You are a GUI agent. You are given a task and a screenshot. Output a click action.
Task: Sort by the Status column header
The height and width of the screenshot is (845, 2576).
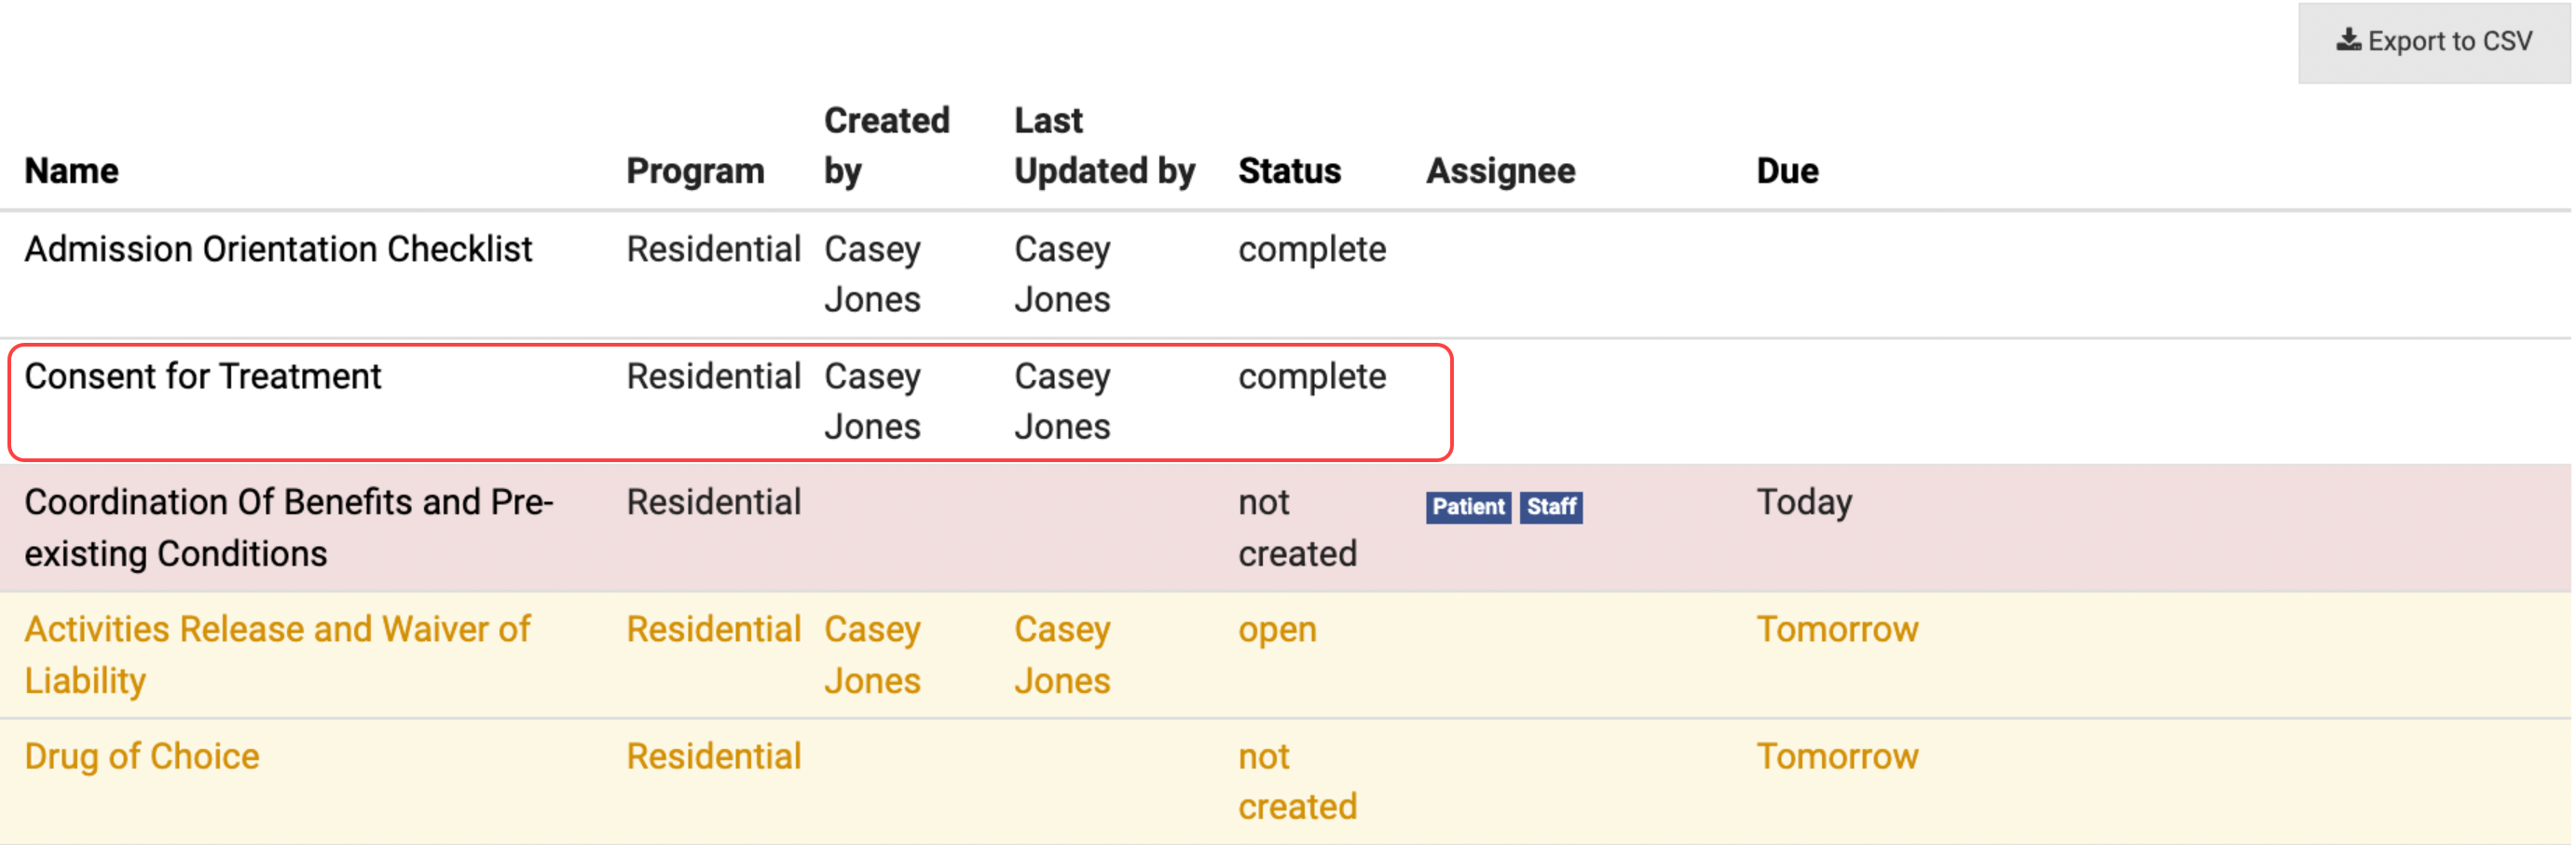coord(1289,171)
